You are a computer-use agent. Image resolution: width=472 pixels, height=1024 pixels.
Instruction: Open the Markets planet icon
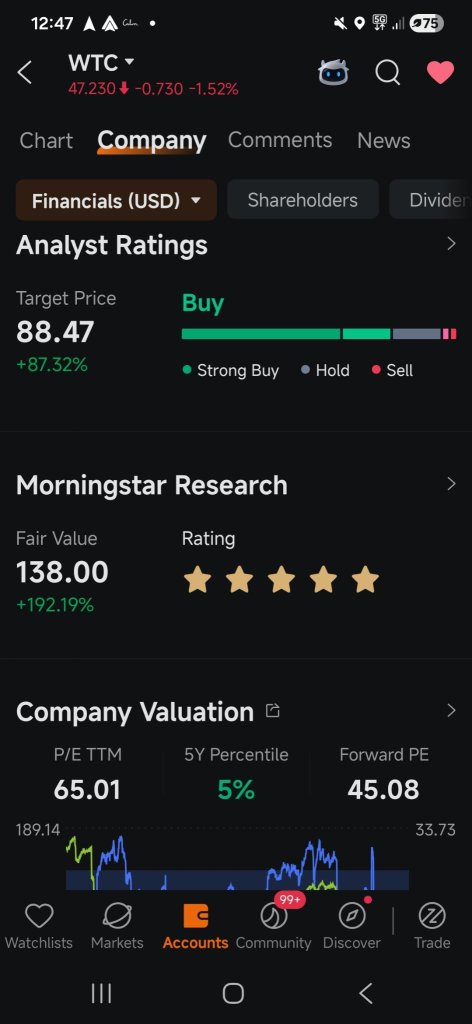point(118,916)
